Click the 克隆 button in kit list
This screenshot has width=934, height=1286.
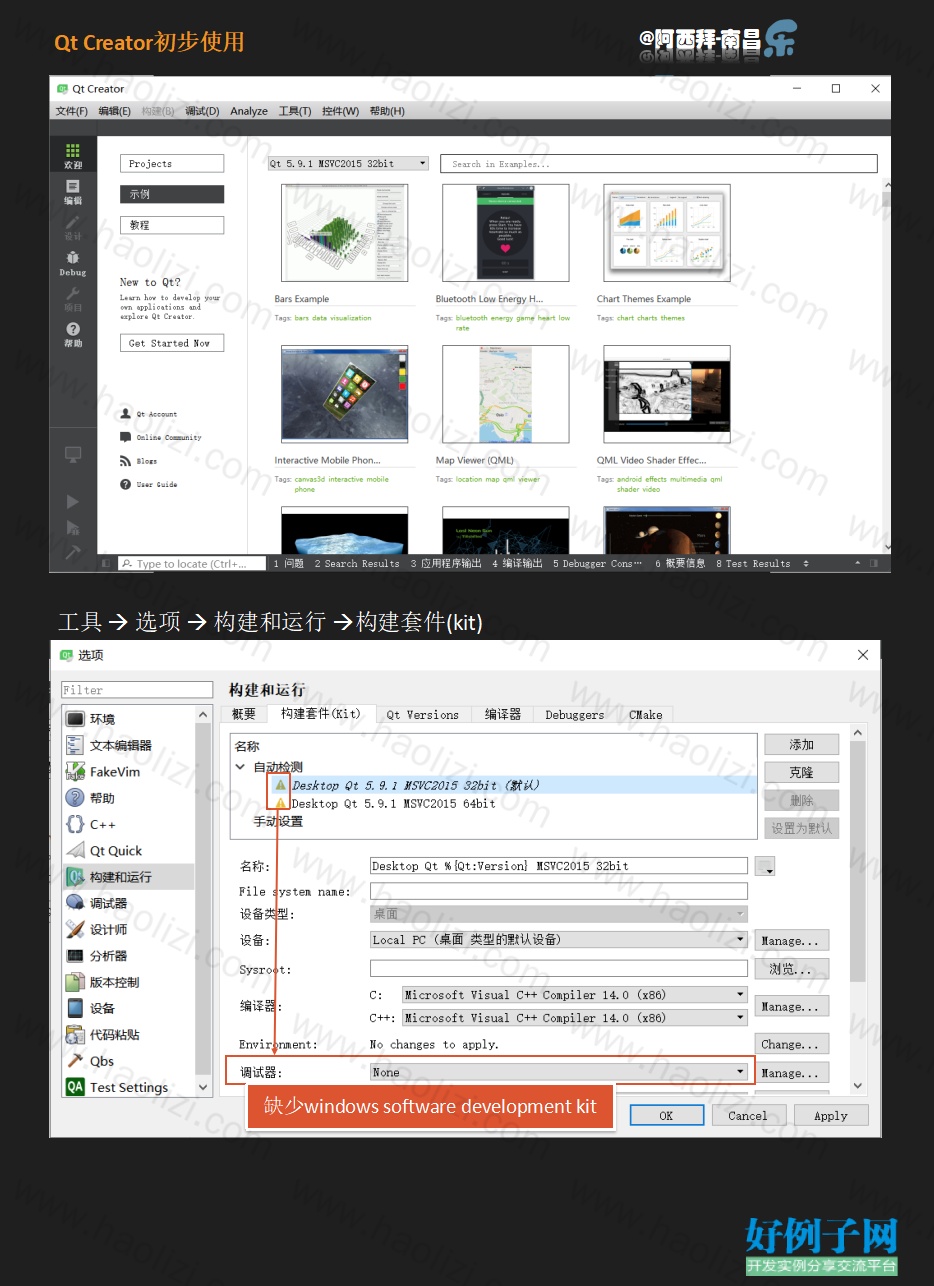[x=801, y=773]
